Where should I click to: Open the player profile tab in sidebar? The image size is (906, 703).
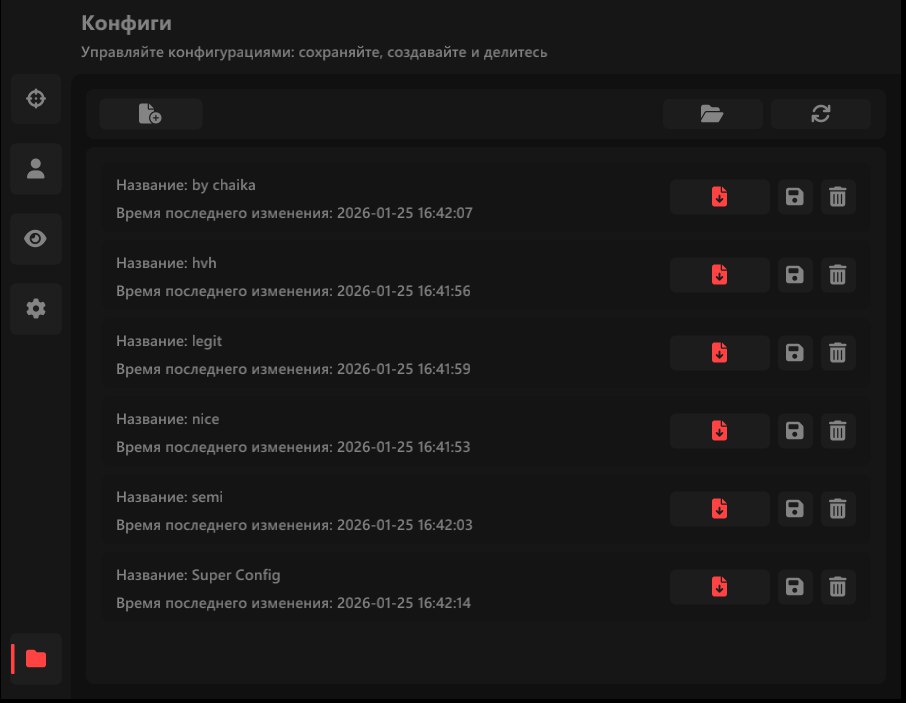(x=36, y=169)
